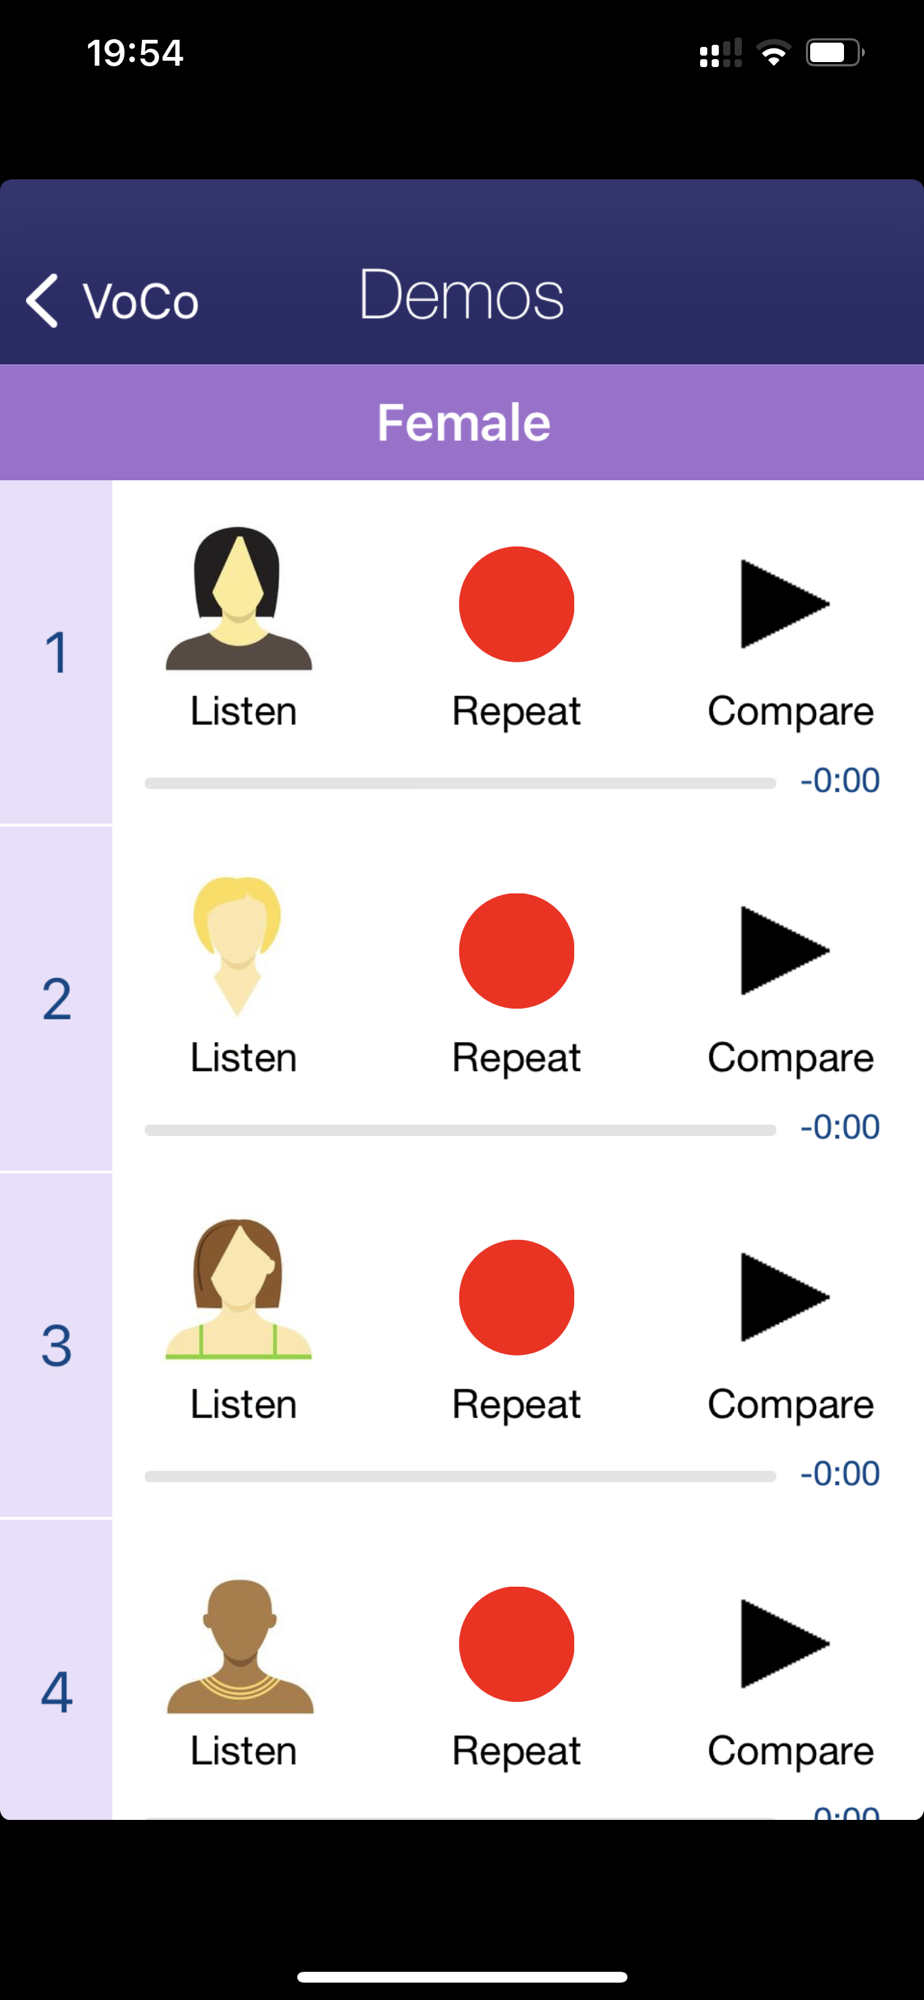Click the Listen label in demo 2
Viewport: 924px width, 2000px height.
click(244, 1058)
